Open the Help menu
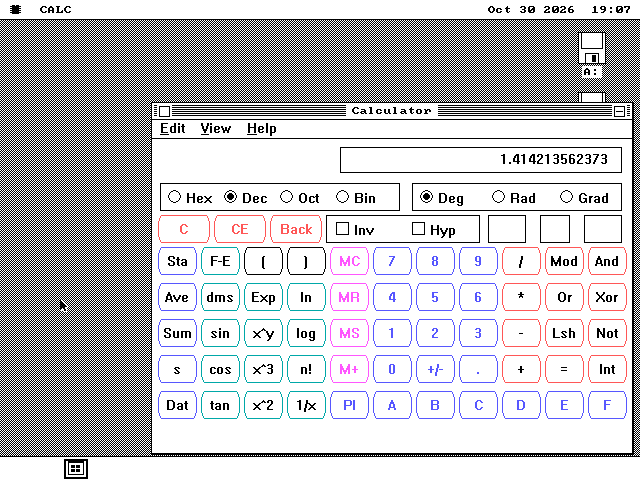The image size is (640, 480). point(262,129)
